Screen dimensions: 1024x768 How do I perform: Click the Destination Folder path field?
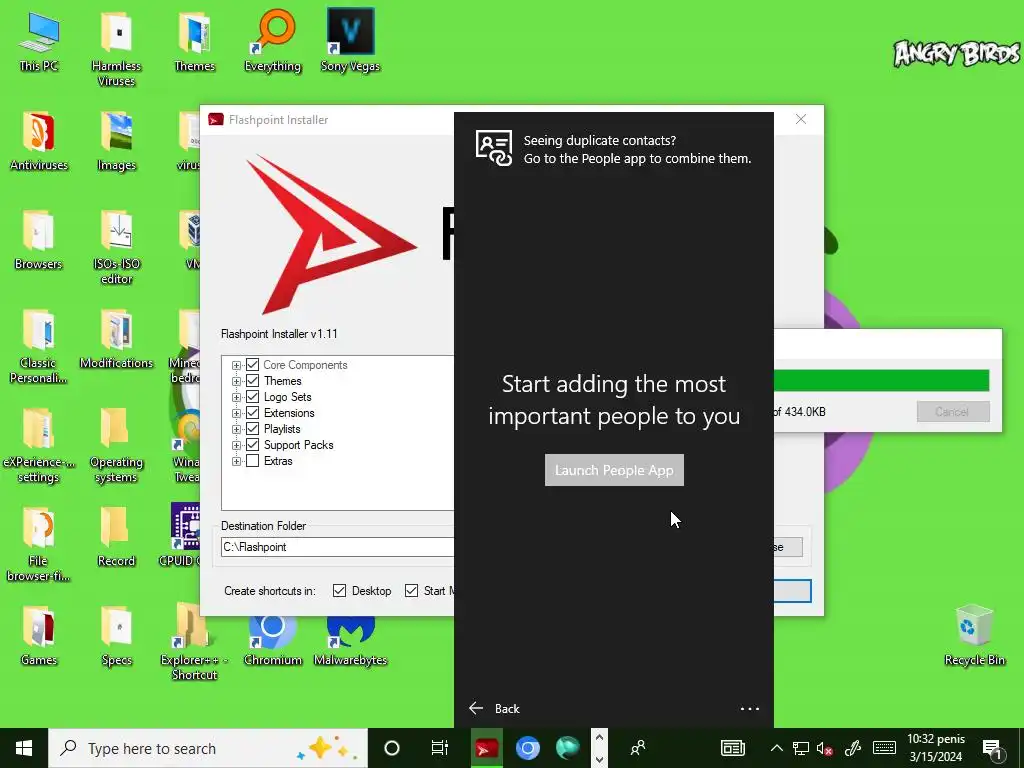pyautogui.click(x=337, y=547)
